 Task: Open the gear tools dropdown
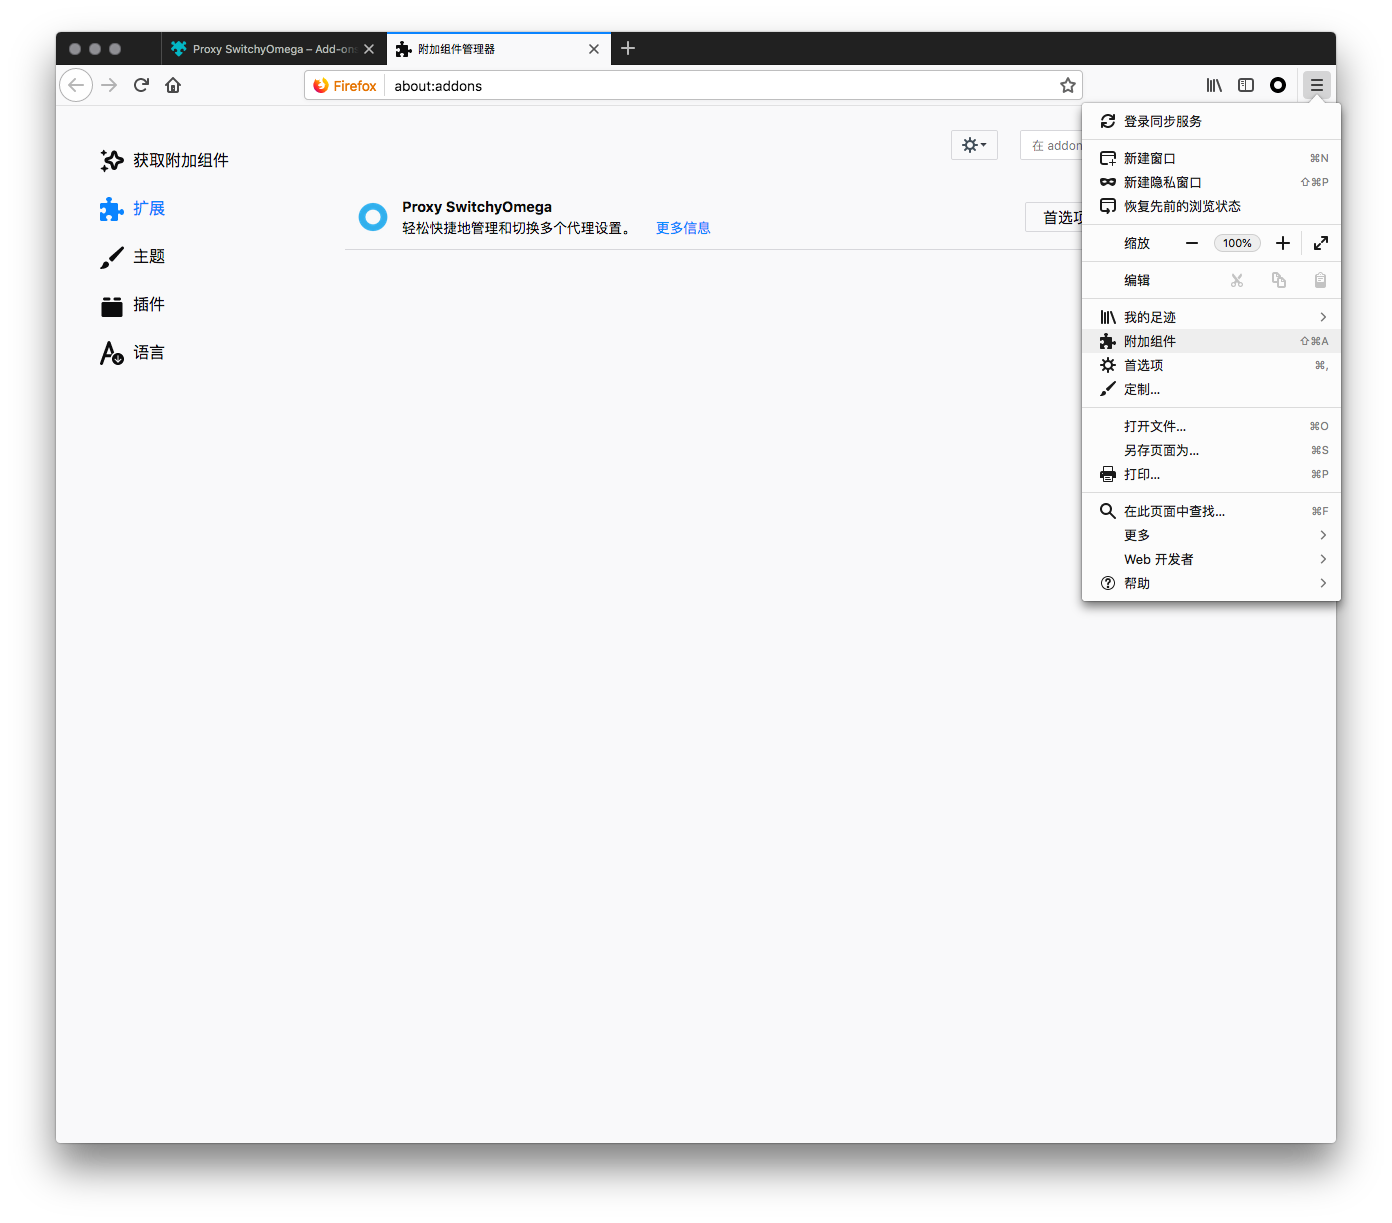click(x=973, y=144)
